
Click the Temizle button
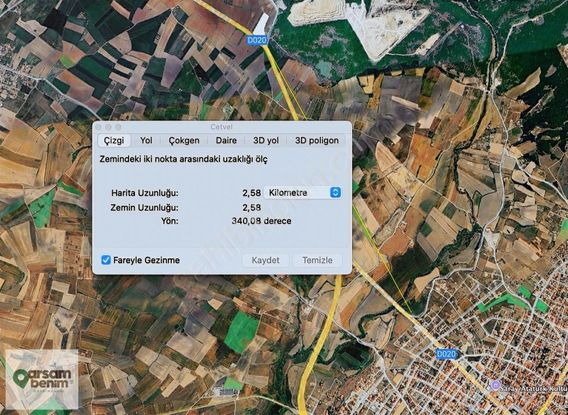(x=317, y=260)
